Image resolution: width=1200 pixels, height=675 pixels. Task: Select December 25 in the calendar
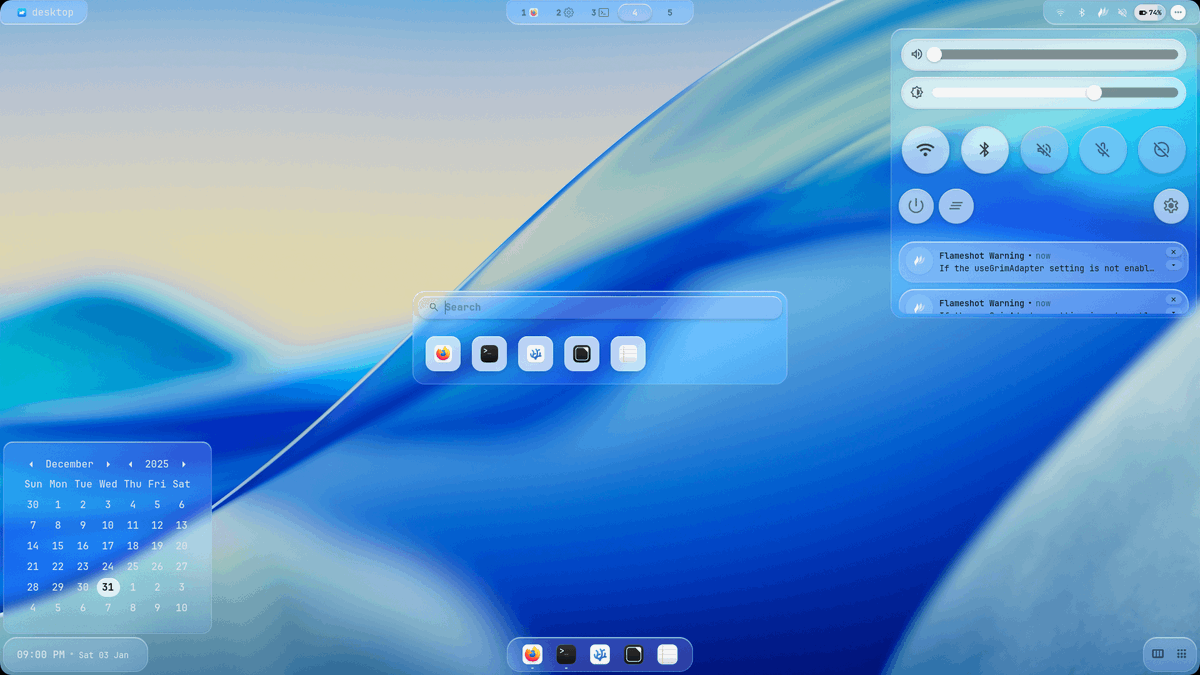click(x=133, y=566)
